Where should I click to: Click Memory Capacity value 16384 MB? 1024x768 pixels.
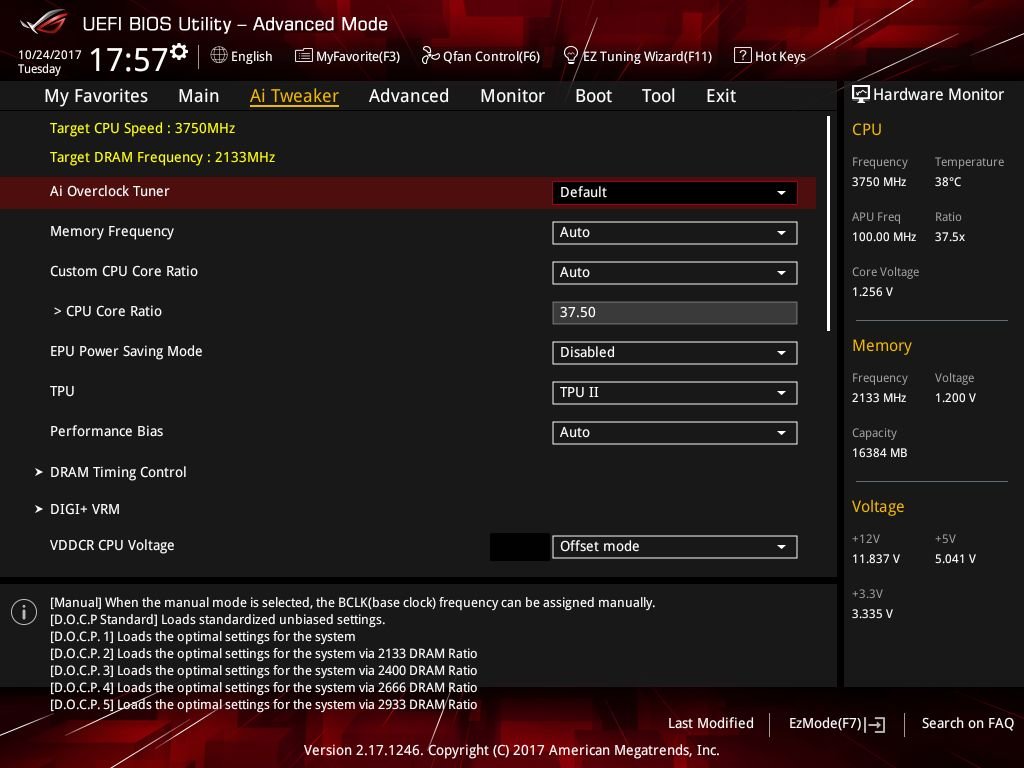click(880, 453)
